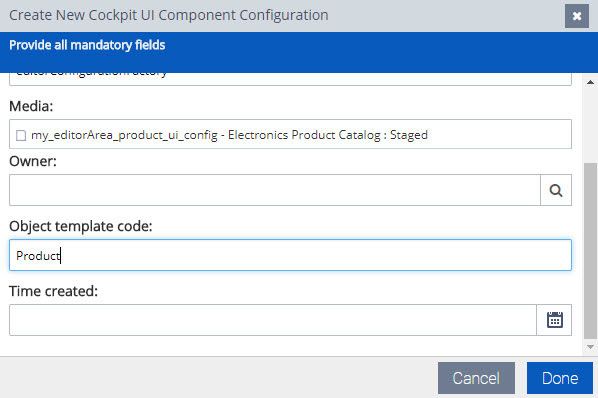Confirm with the Done button

(x=559, y=378)
